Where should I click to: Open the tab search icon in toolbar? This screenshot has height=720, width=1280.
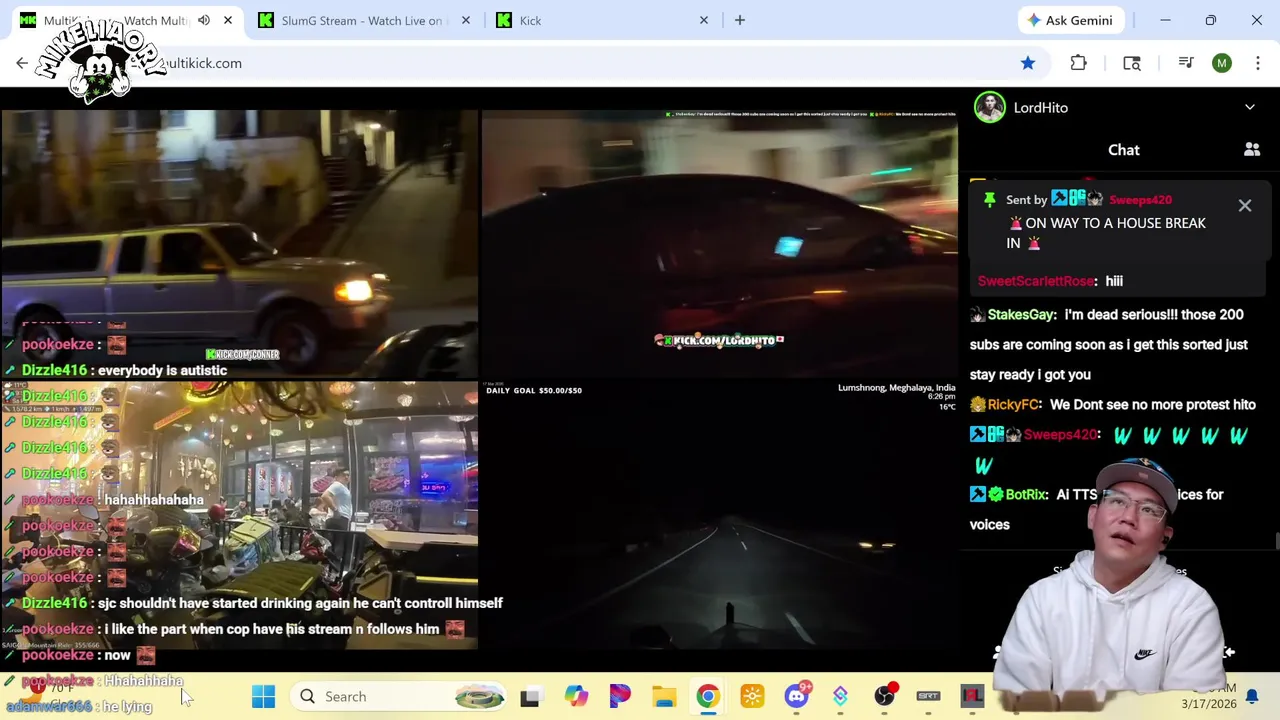tap(1132, 63)
